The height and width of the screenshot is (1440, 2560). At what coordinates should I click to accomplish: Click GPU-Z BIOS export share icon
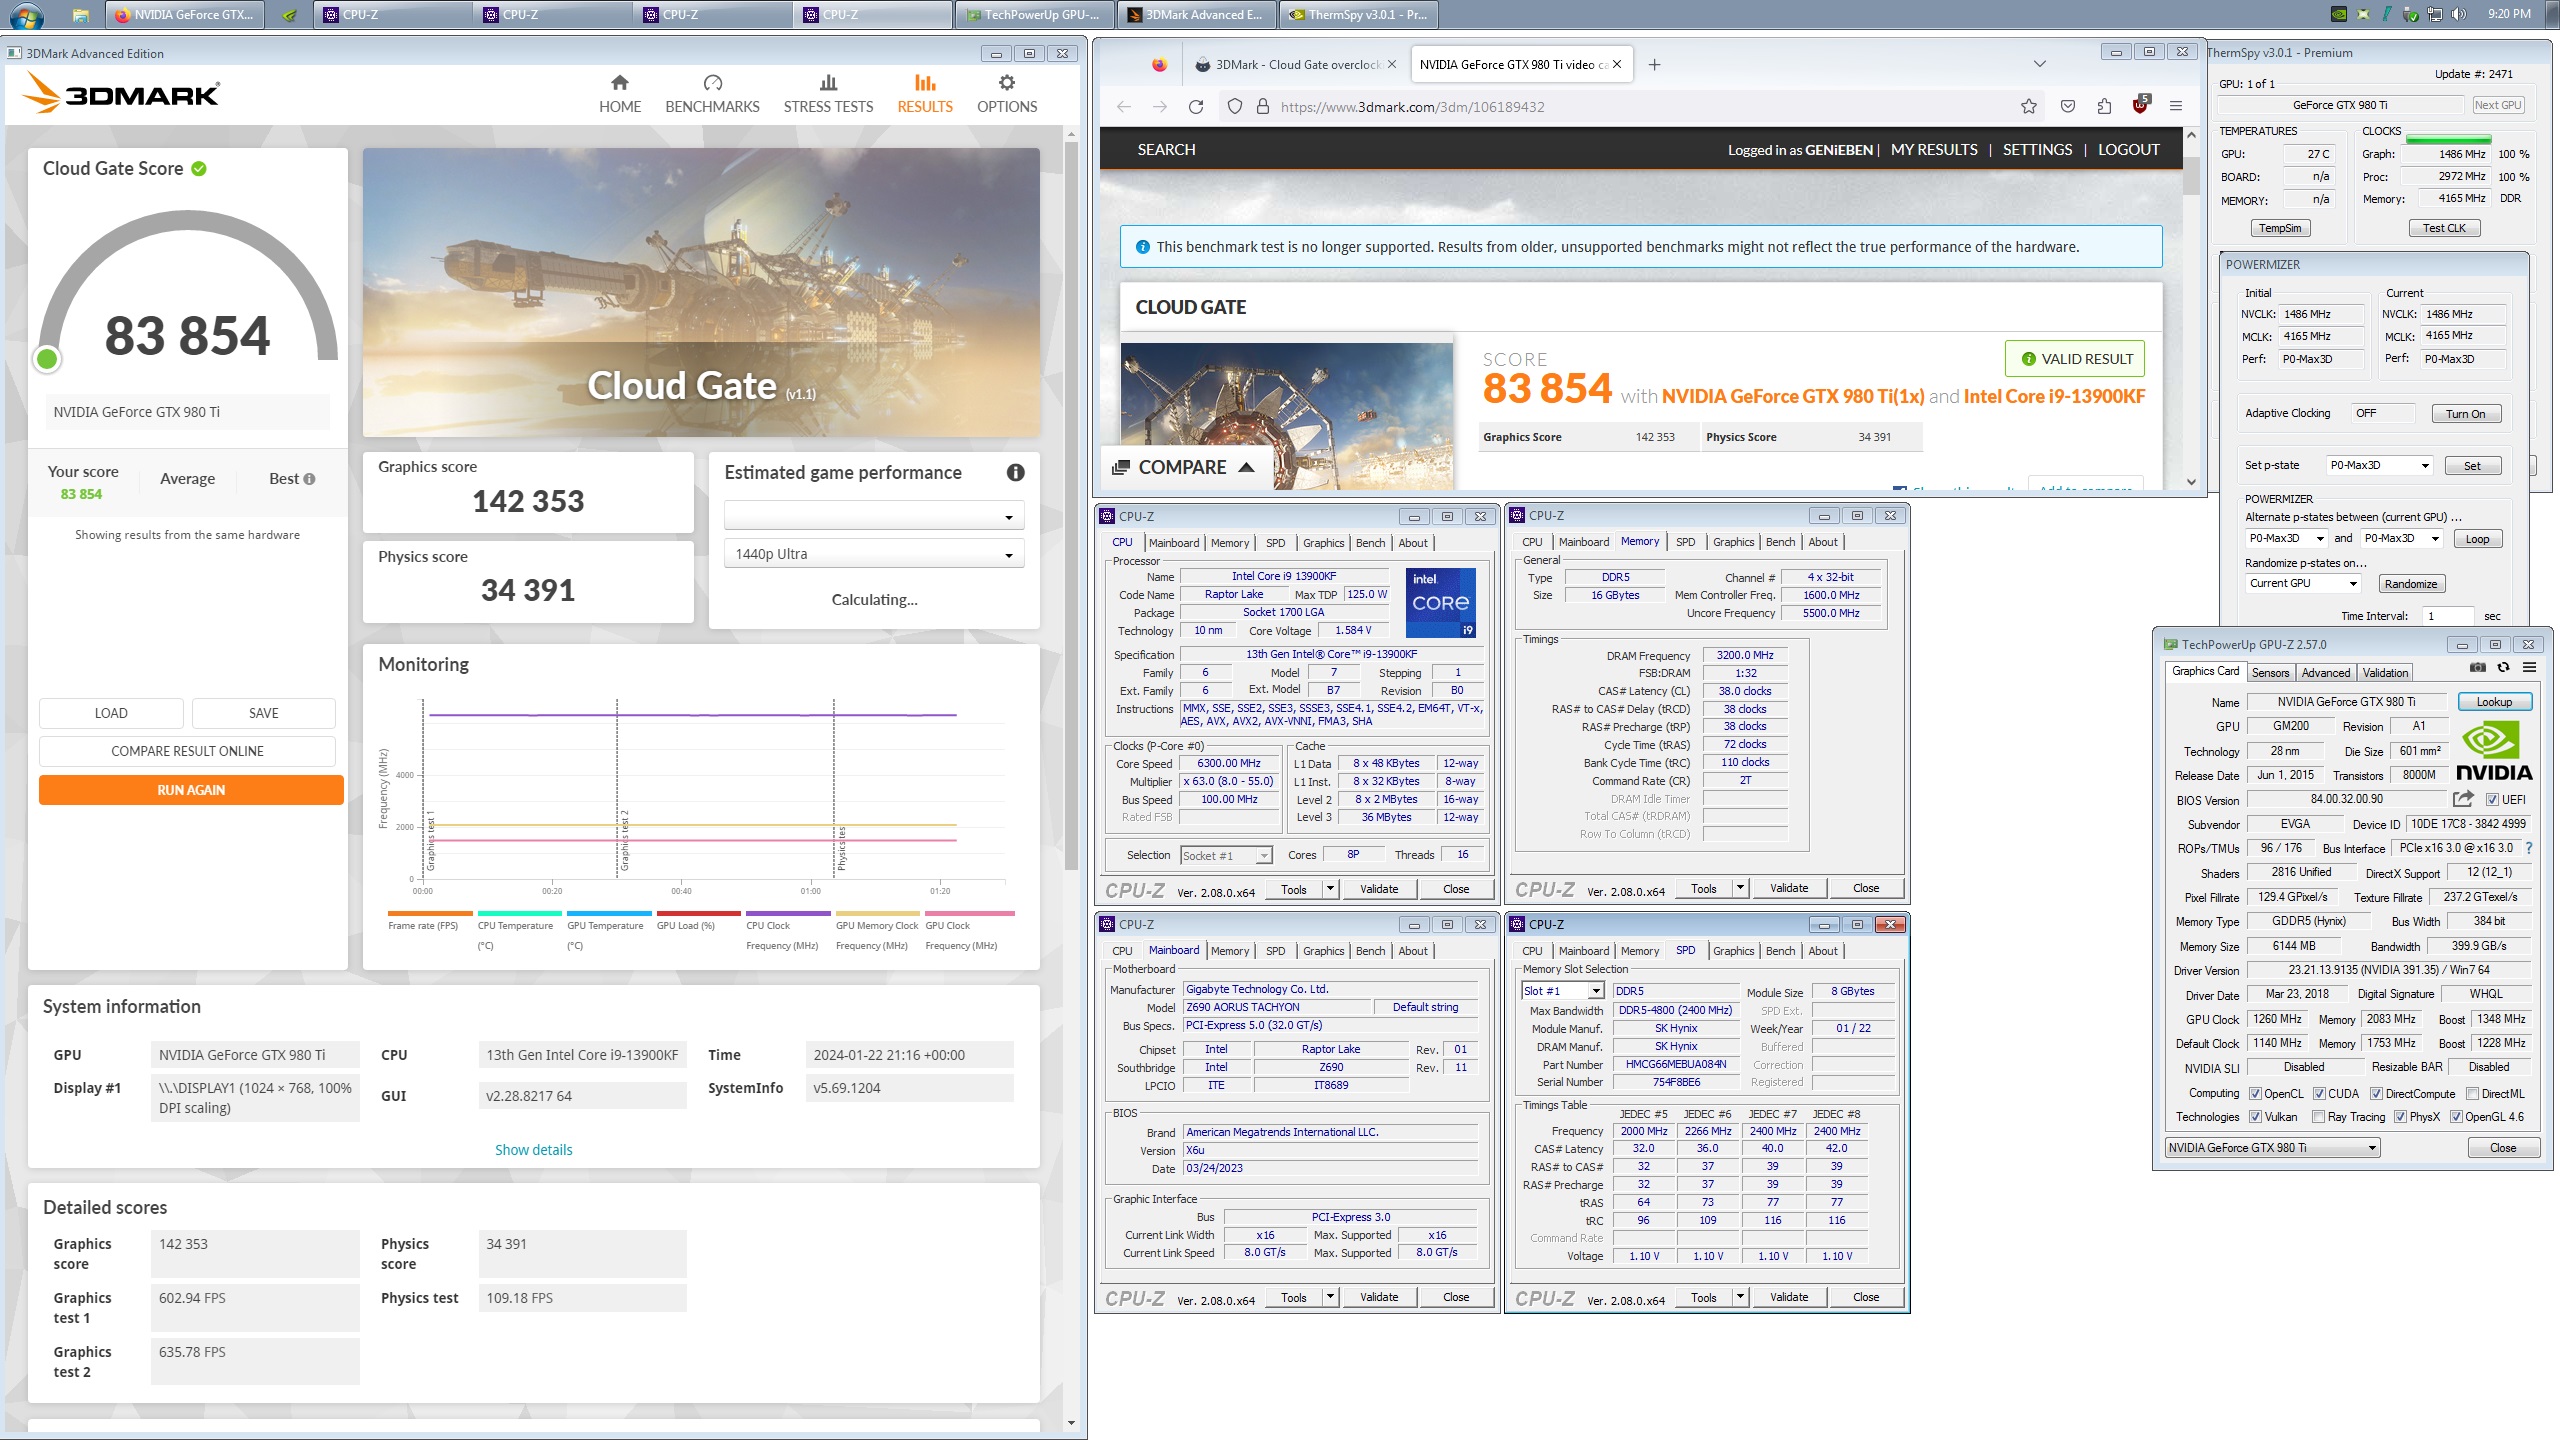(2463, 799)
